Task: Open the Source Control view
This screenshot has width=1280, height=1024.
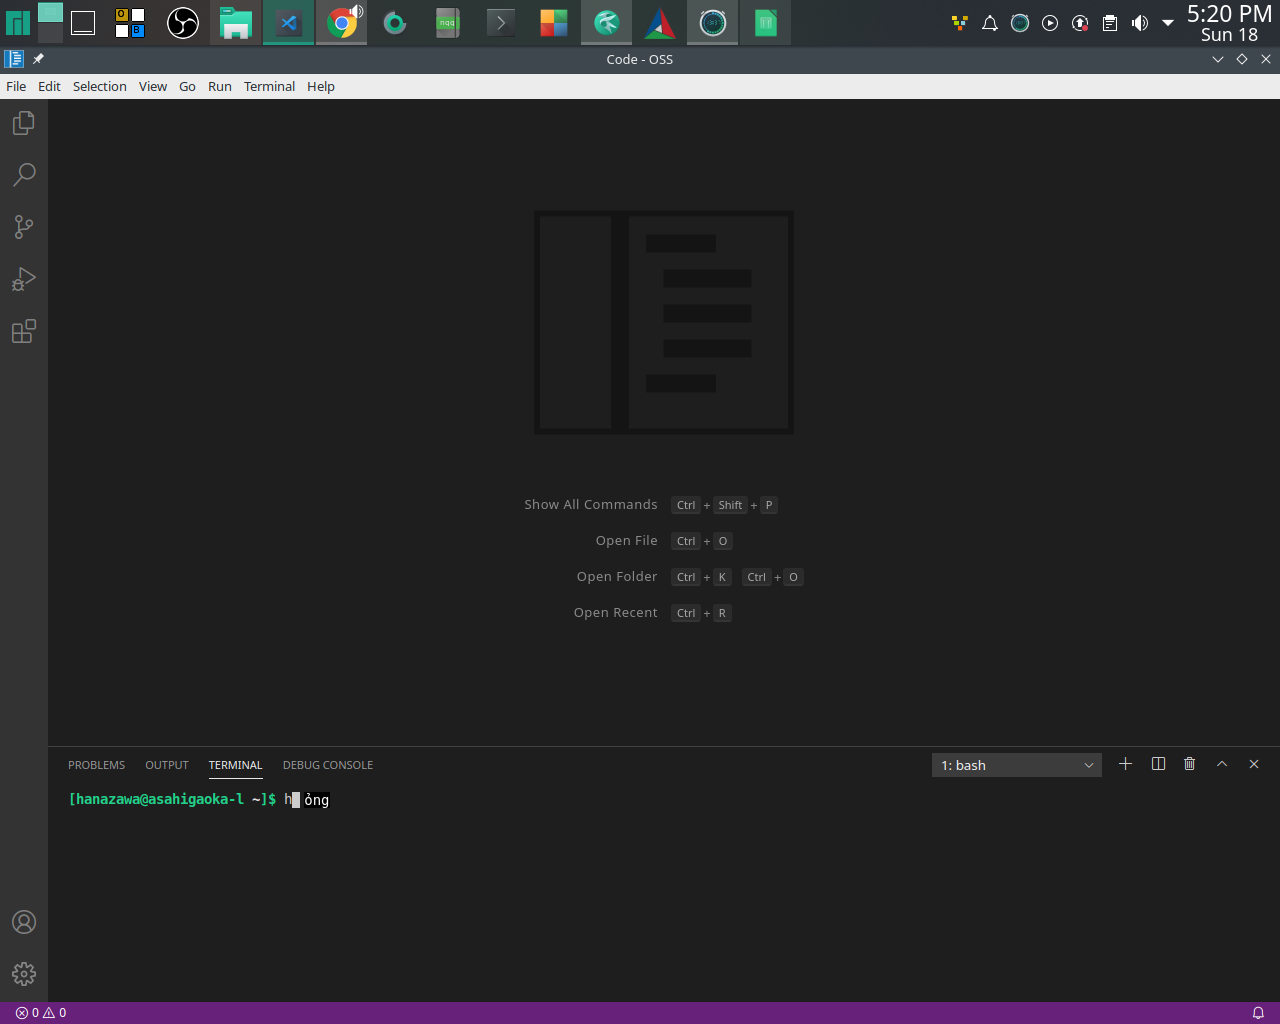Action: pos(24,226)
